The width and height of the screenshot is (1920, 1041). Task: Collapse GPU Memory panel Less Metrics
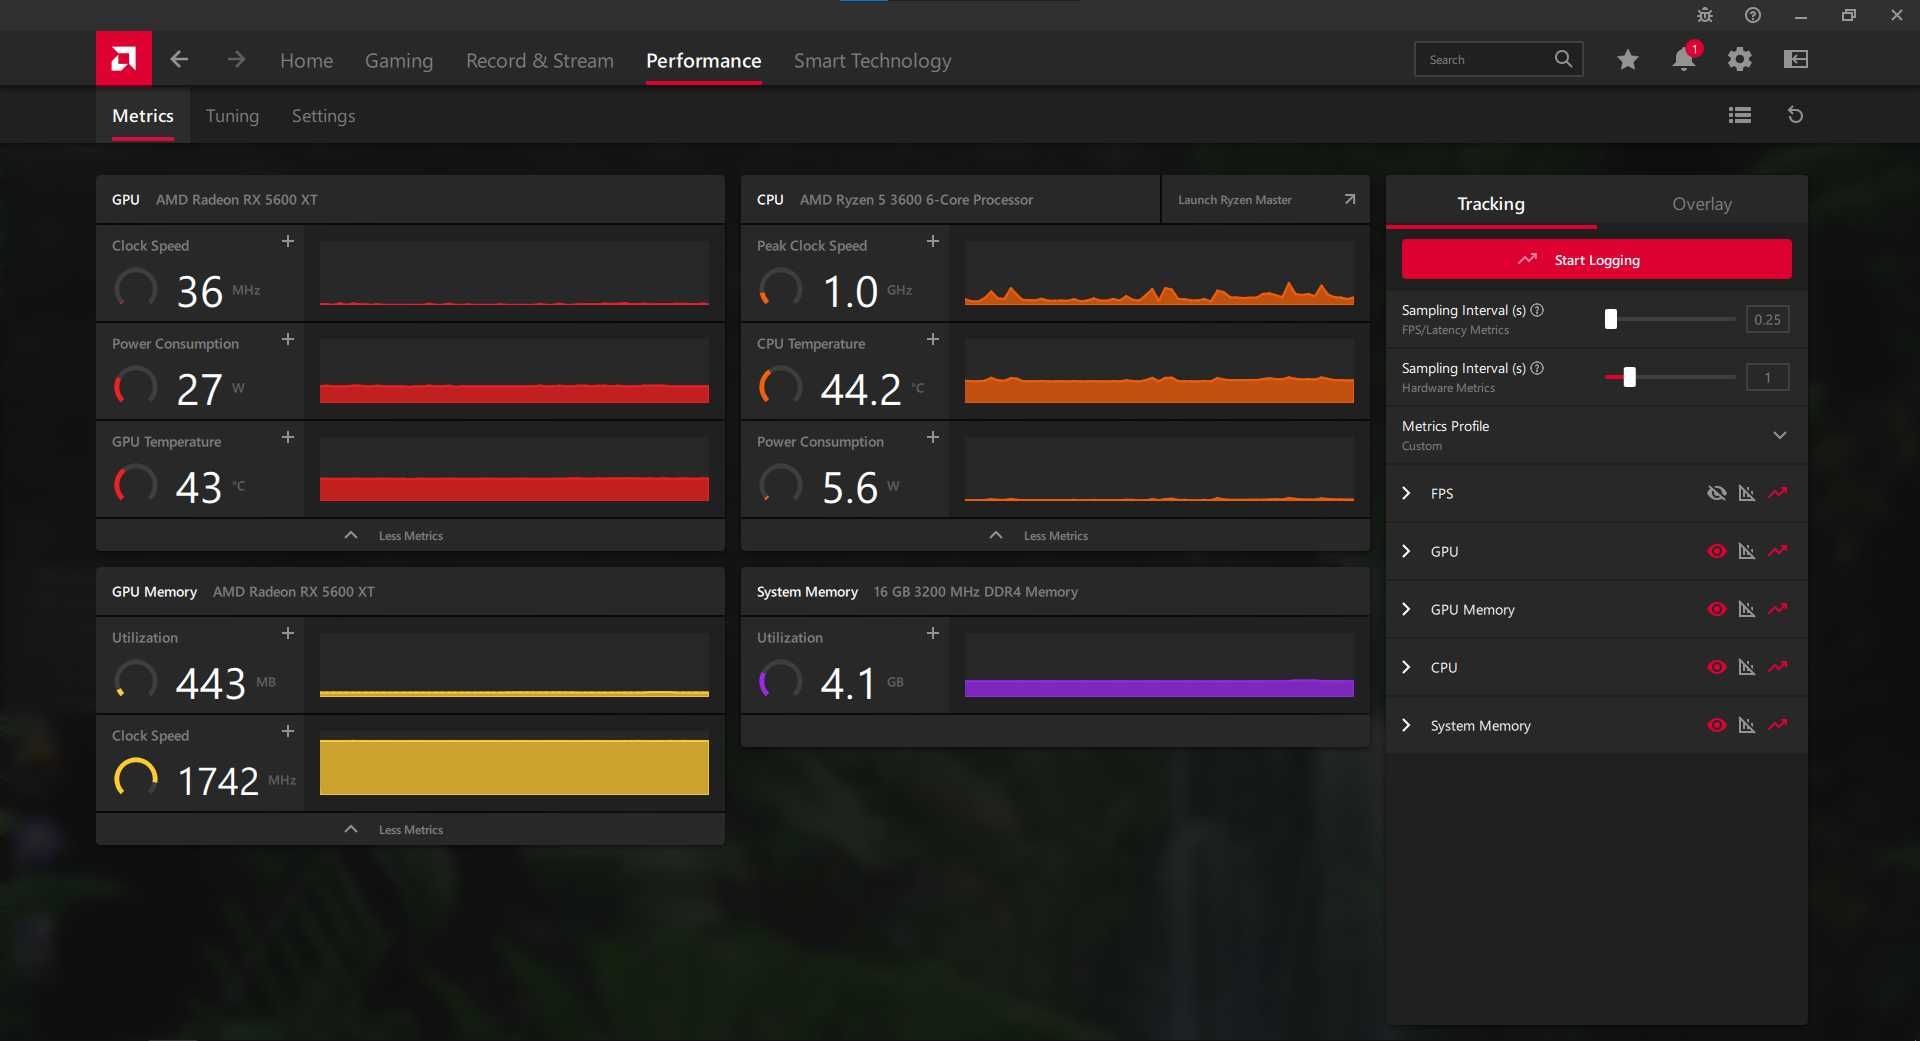click(x=410, y=829)
